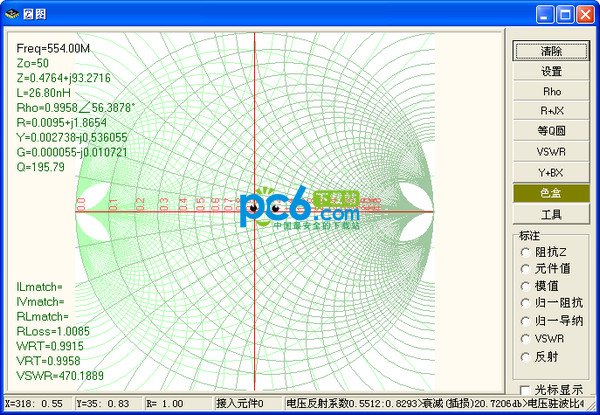Select the 归一导纳 radio option
This screenshot has width=600, height=415.
click(552, 321)
